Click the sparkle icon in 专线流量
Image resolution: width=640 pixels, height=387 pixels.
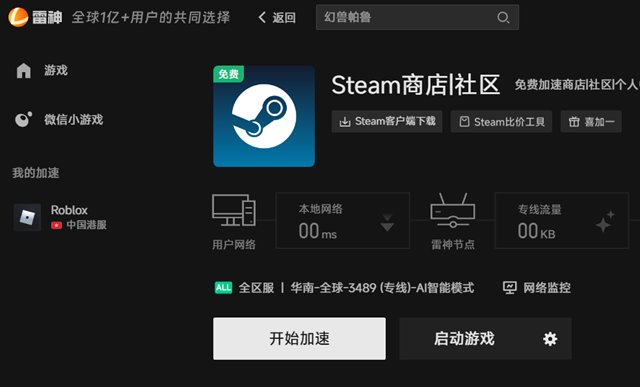[605, 222]
